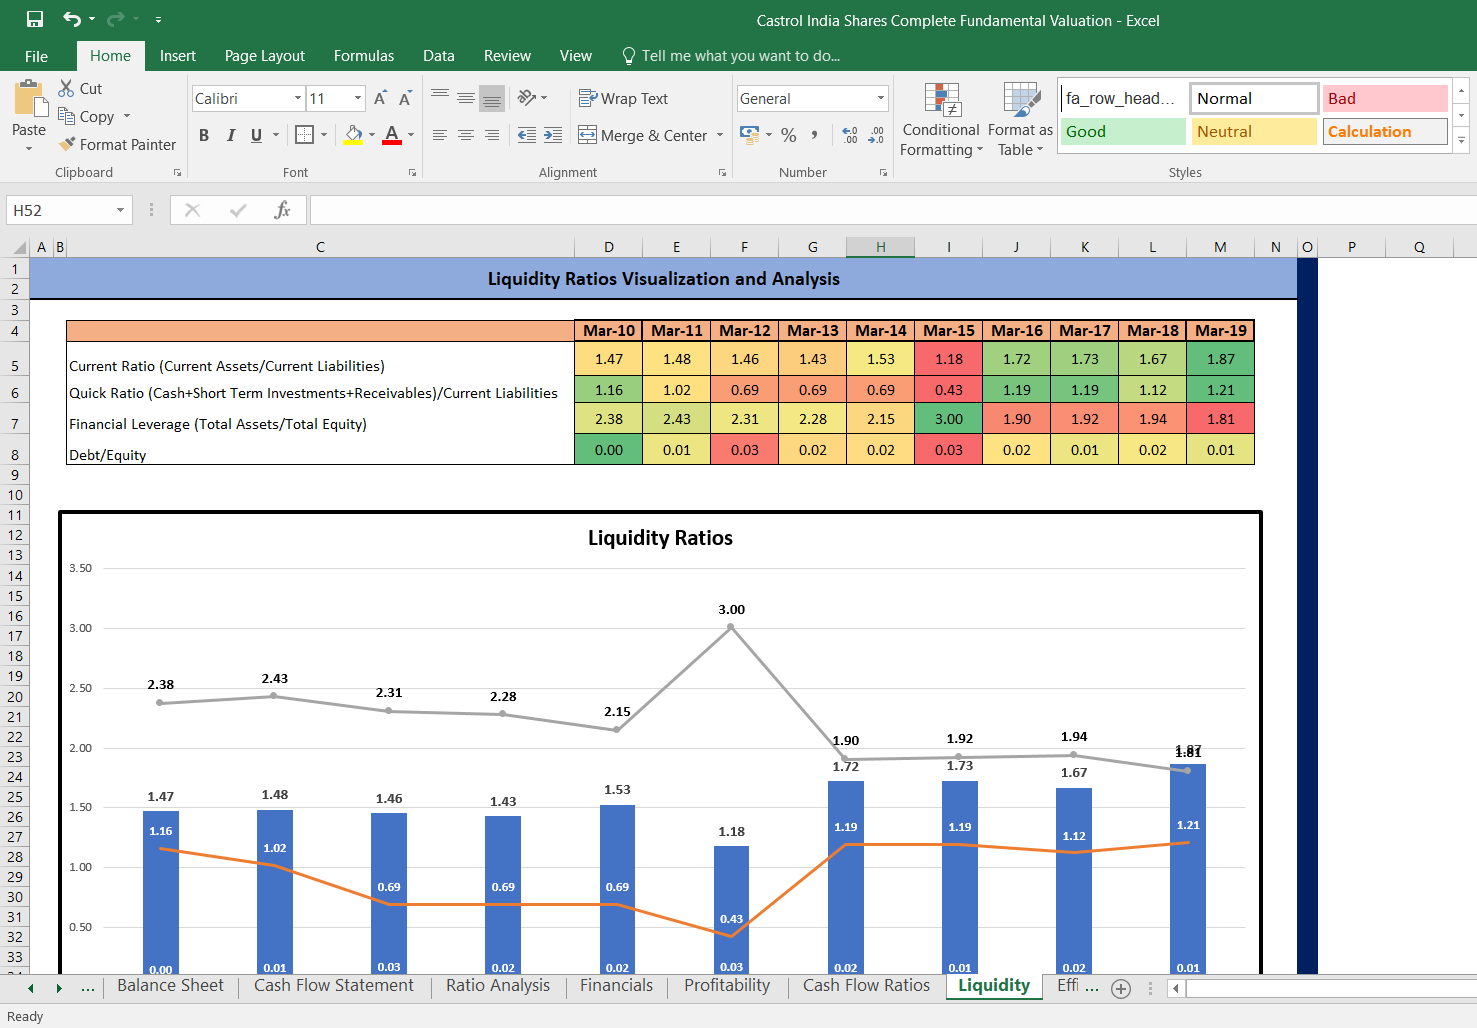Viewport: 1477px width, 1028px height.
Task: Click the formula bar input
Action: tap(893, 210)
